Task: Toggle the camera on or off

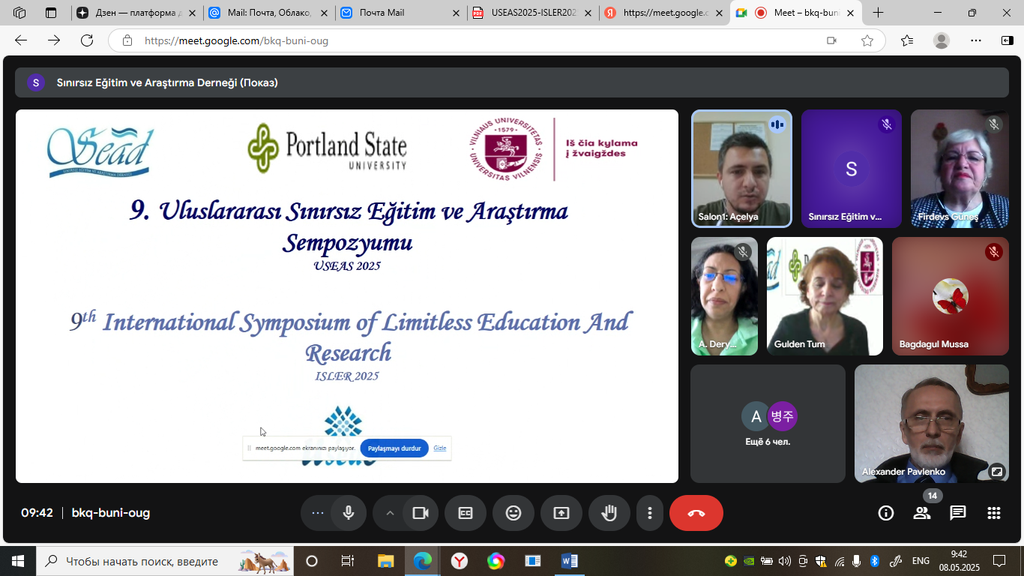Action: 421,513
